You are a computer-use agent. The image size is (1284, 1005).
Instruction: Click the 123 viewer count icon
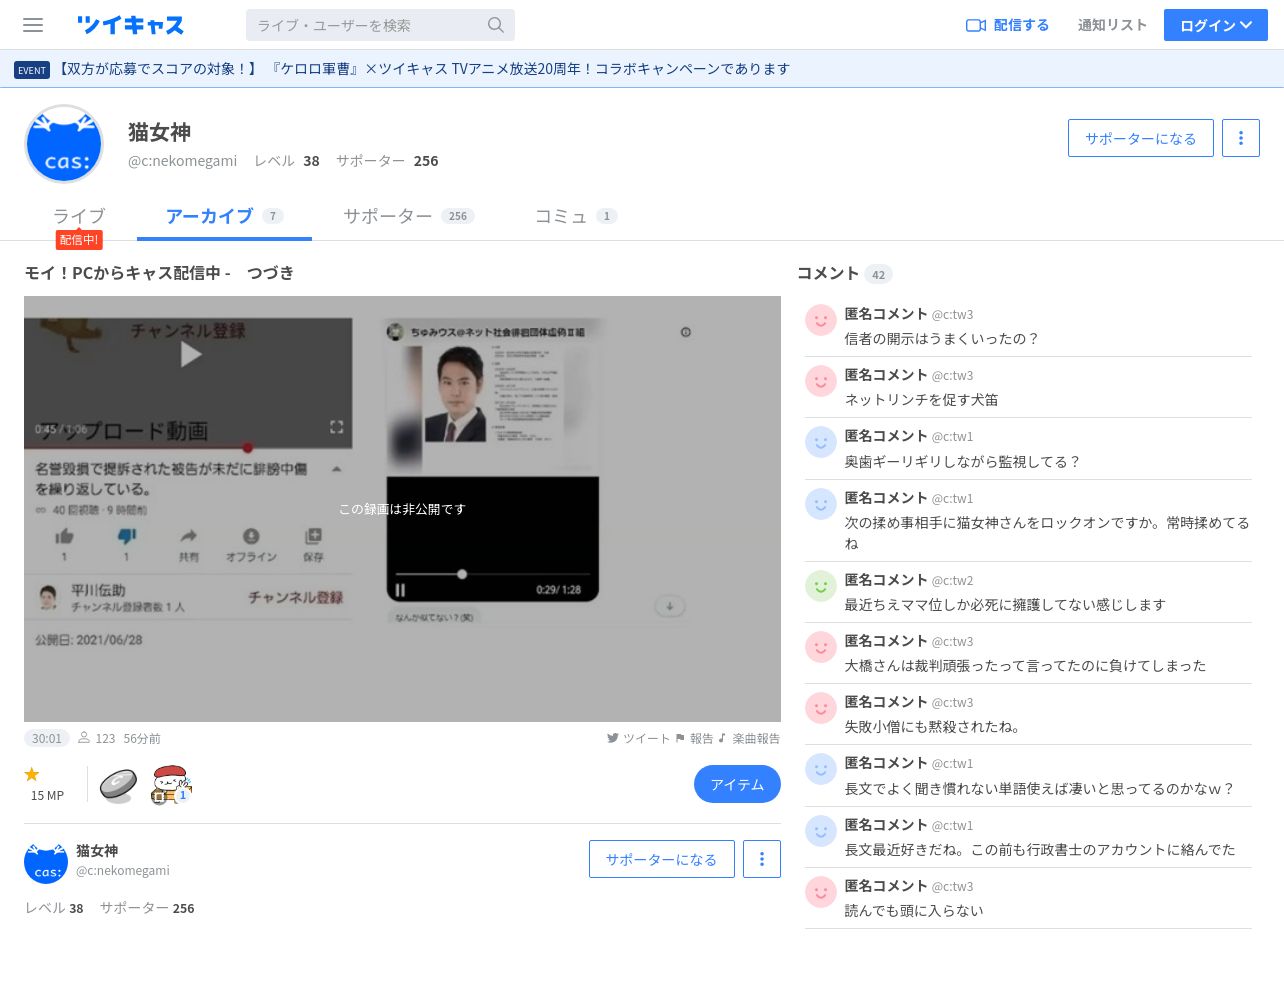84,738
